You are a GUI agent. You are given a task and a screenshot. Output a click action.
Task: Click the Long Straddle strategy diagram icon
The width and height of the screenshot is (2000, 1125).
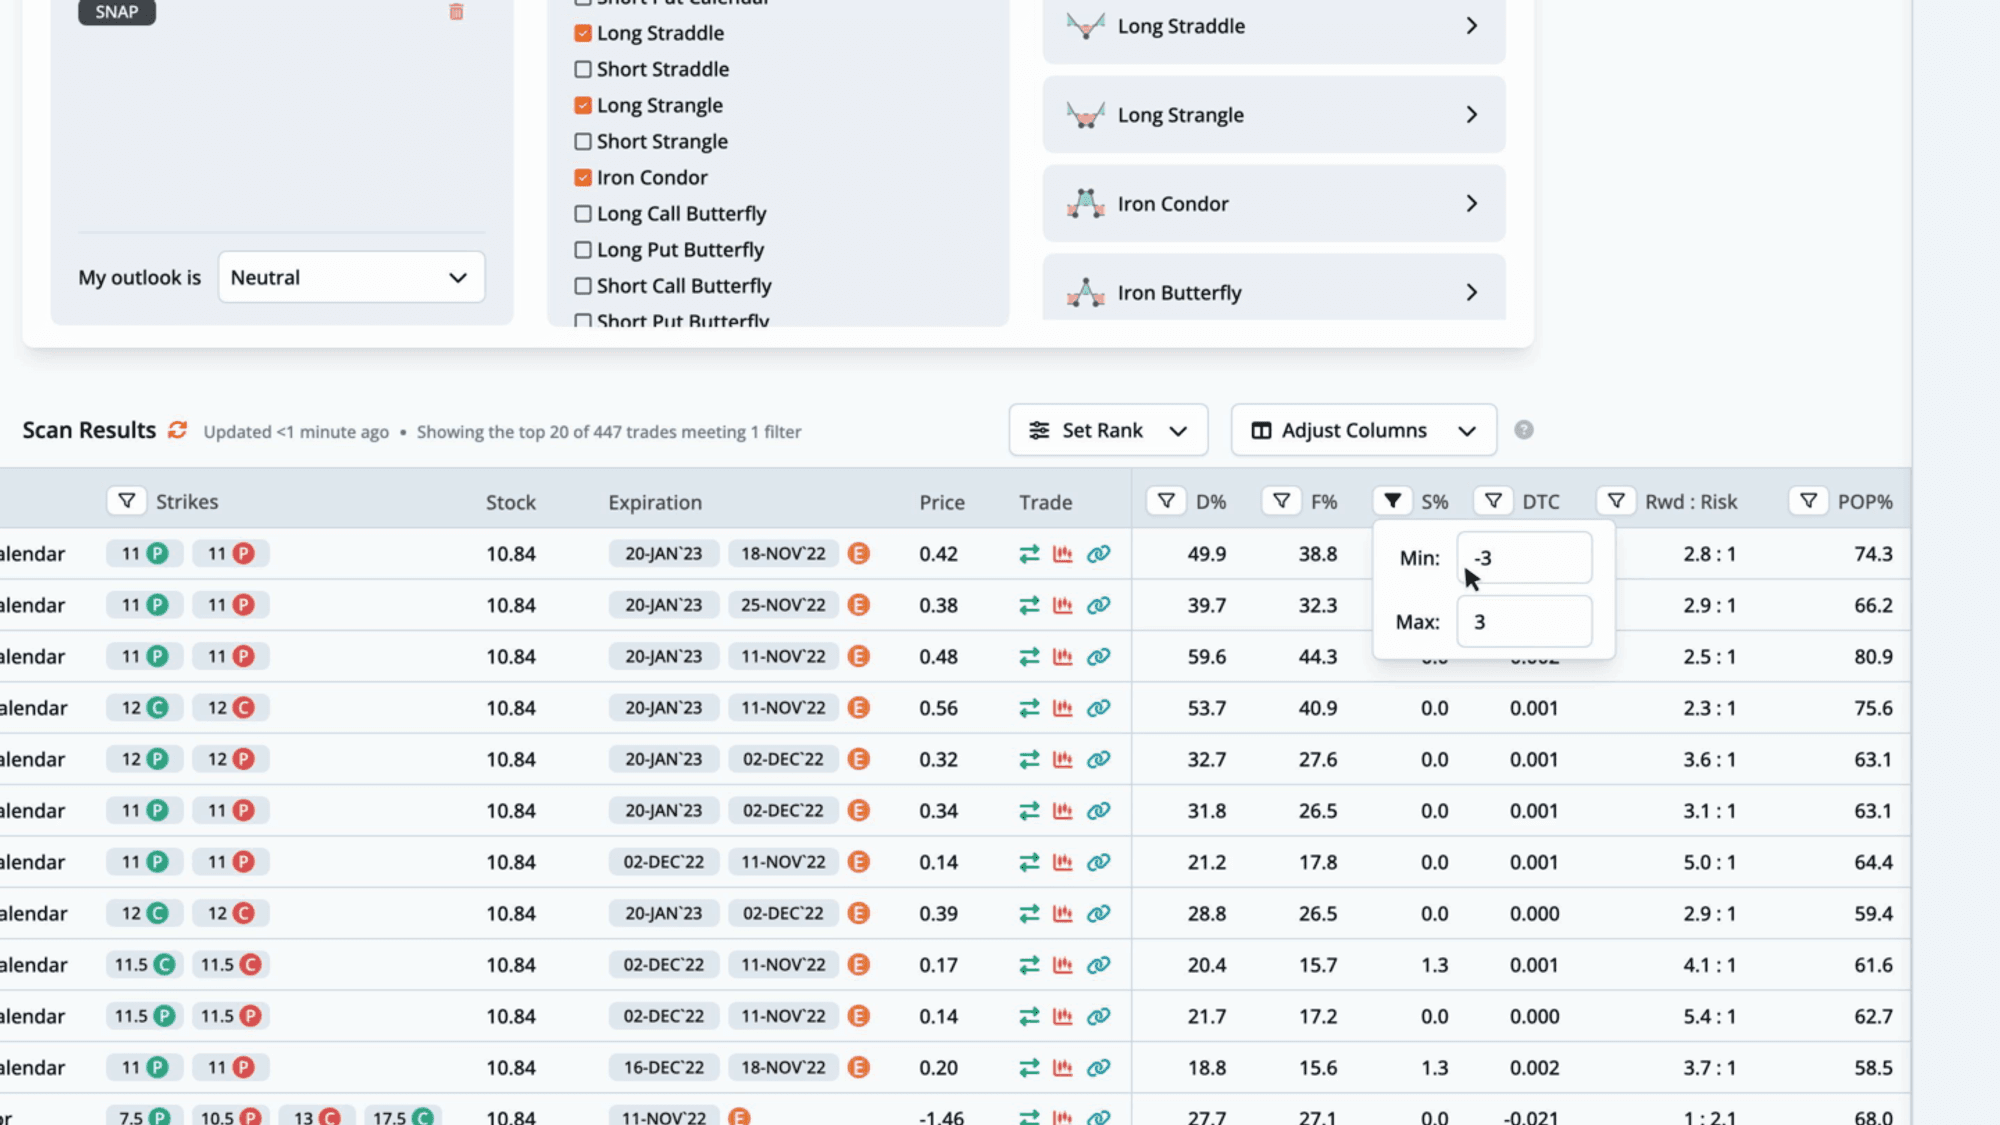(x=1085, y=26)
